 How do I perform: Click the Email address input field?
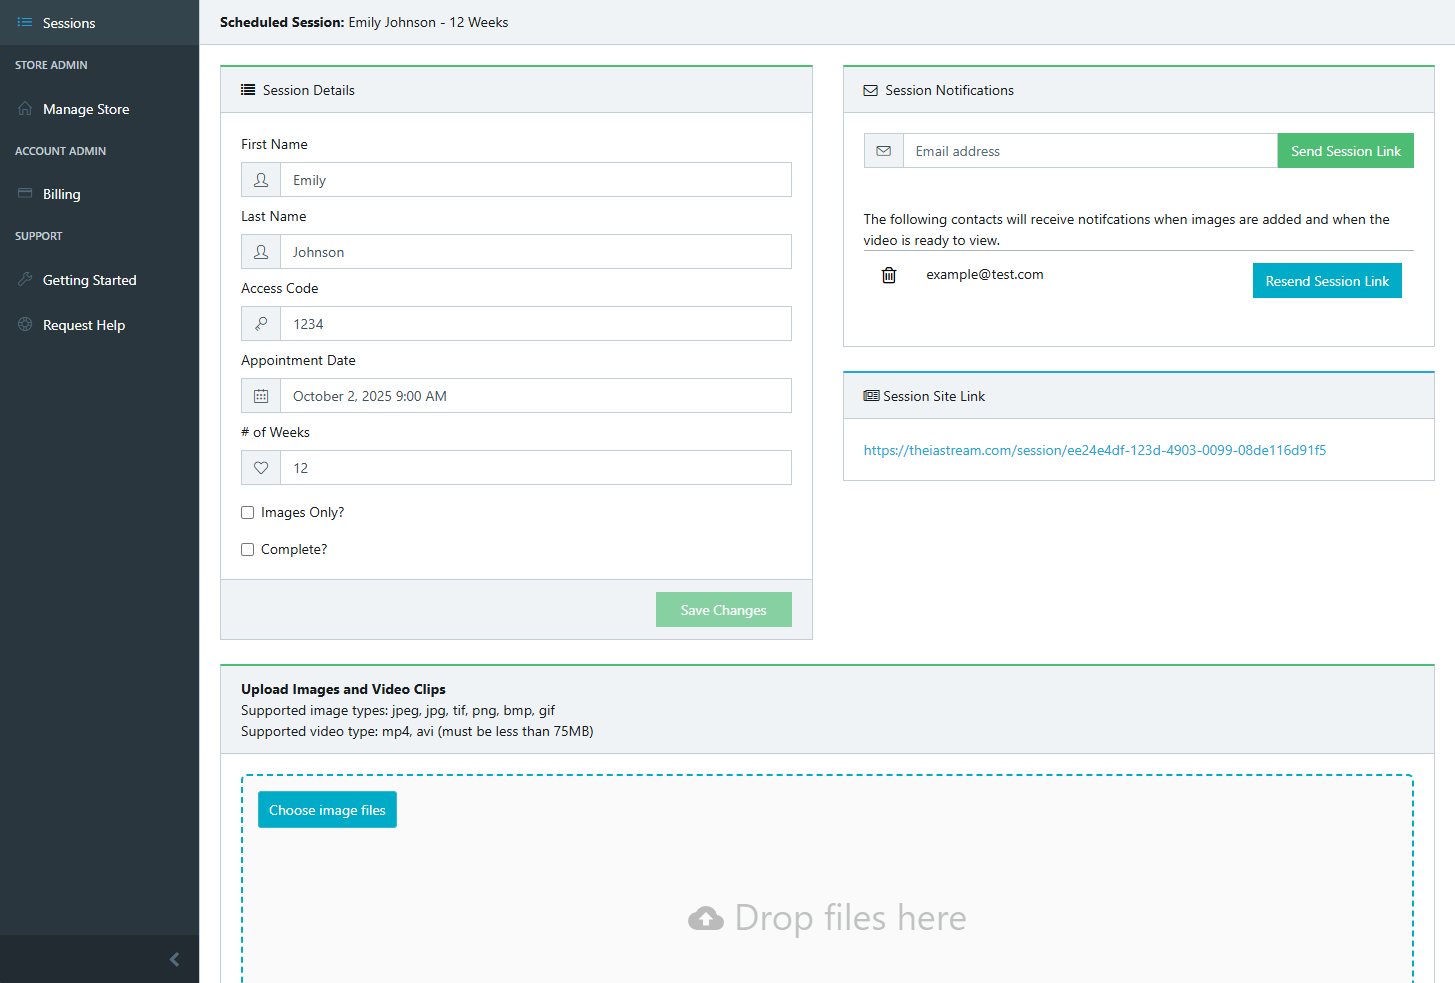click(1089, 150)
